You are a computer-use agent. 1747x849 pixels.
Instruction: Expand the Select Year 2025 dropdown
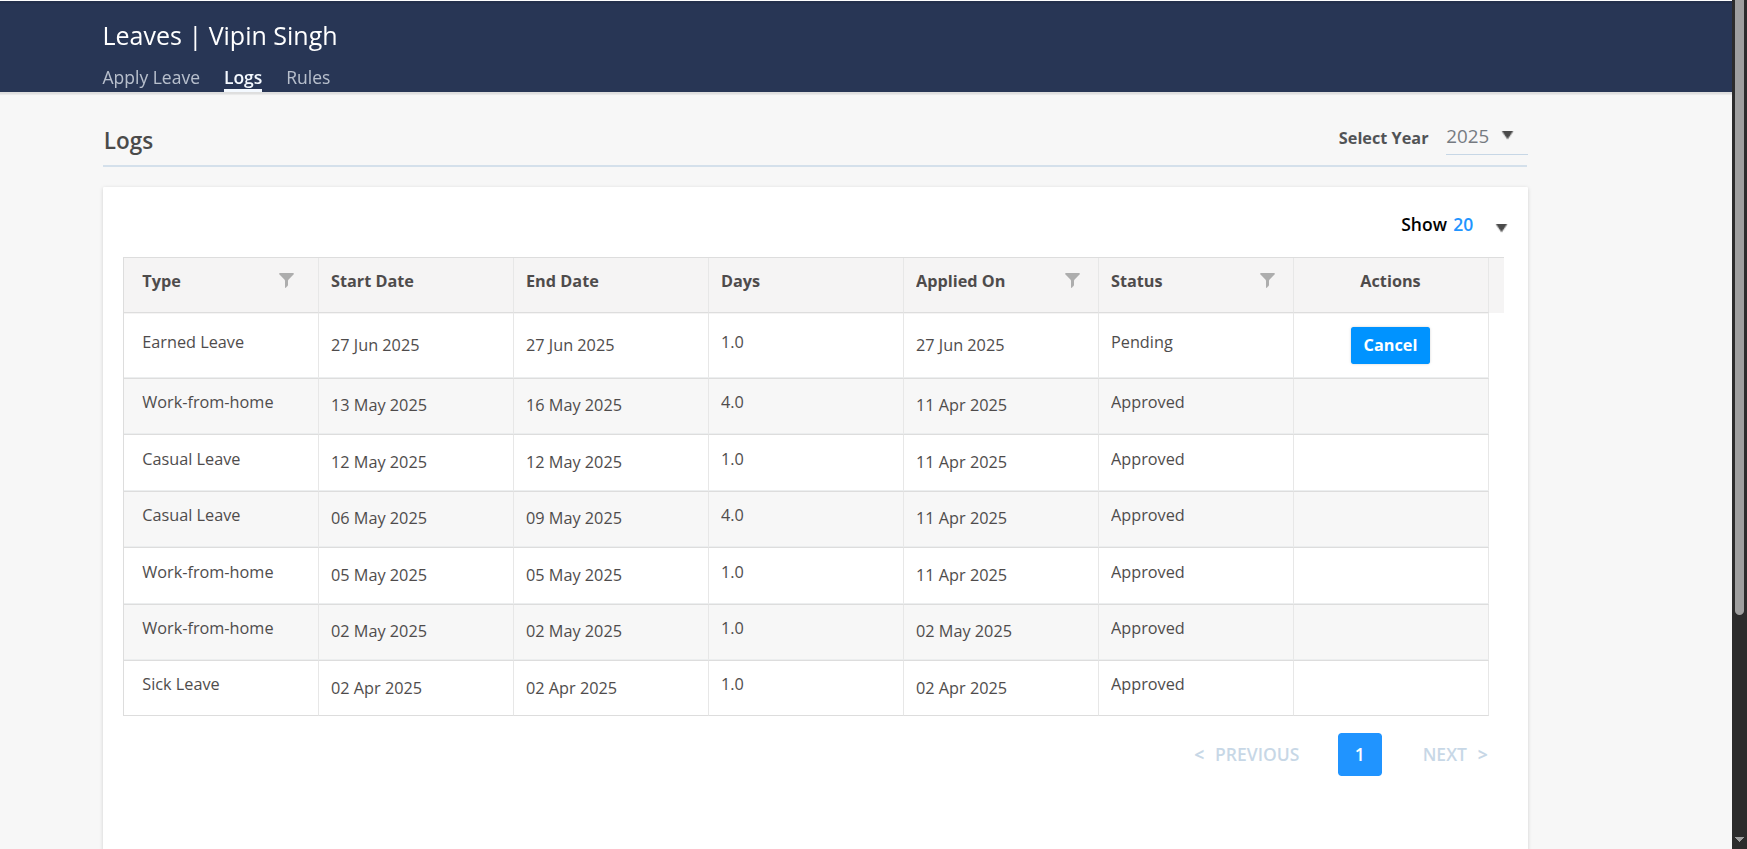coord(1484,137)
